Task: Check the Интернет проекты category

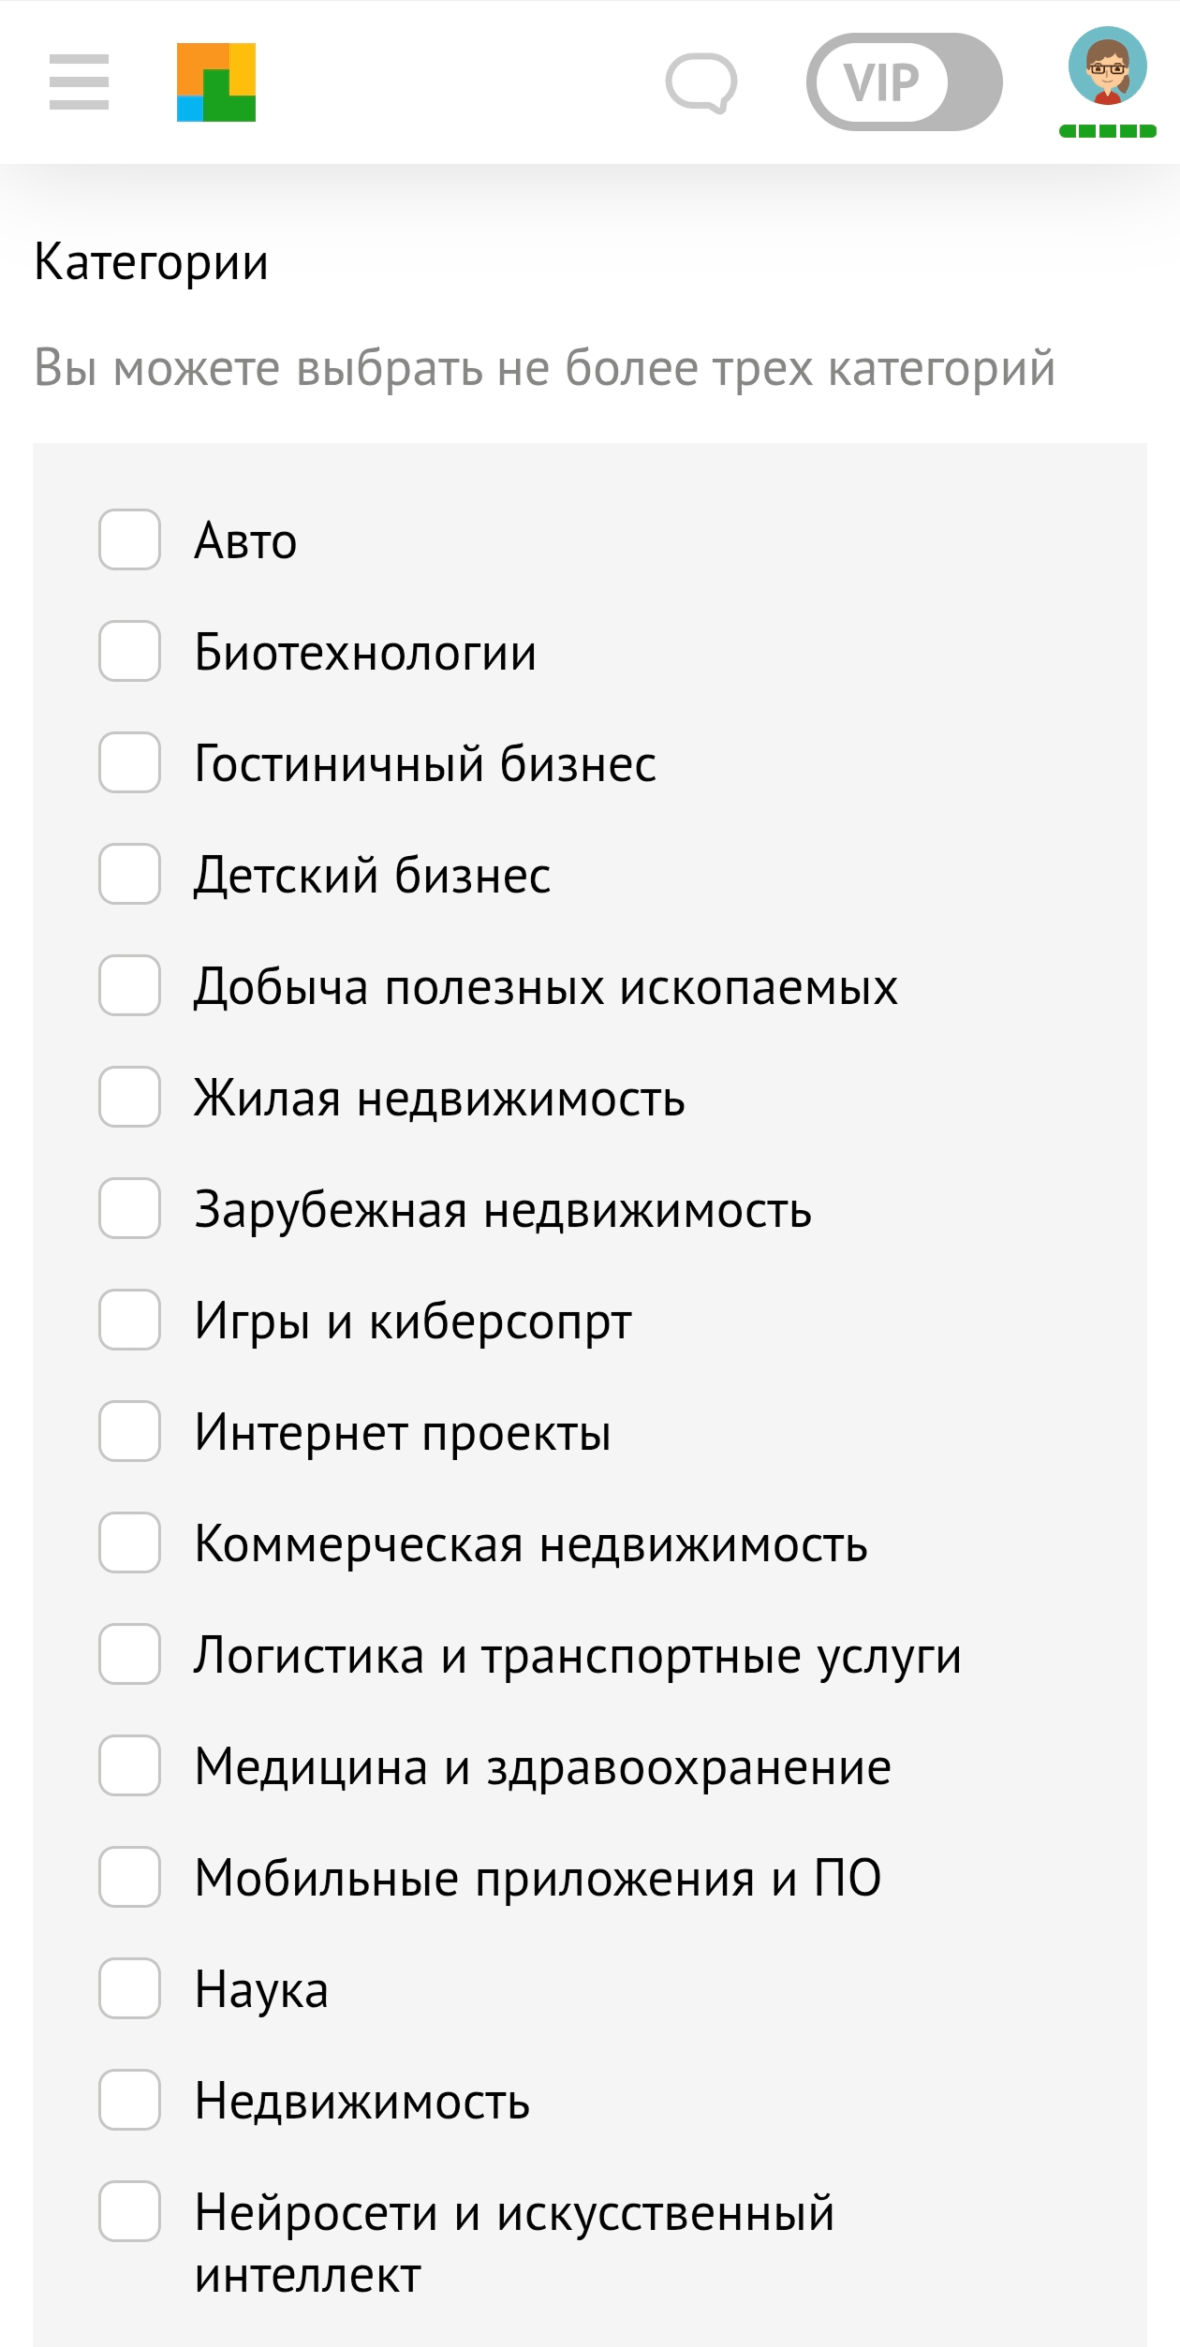Action: [x=129, y=1435]
